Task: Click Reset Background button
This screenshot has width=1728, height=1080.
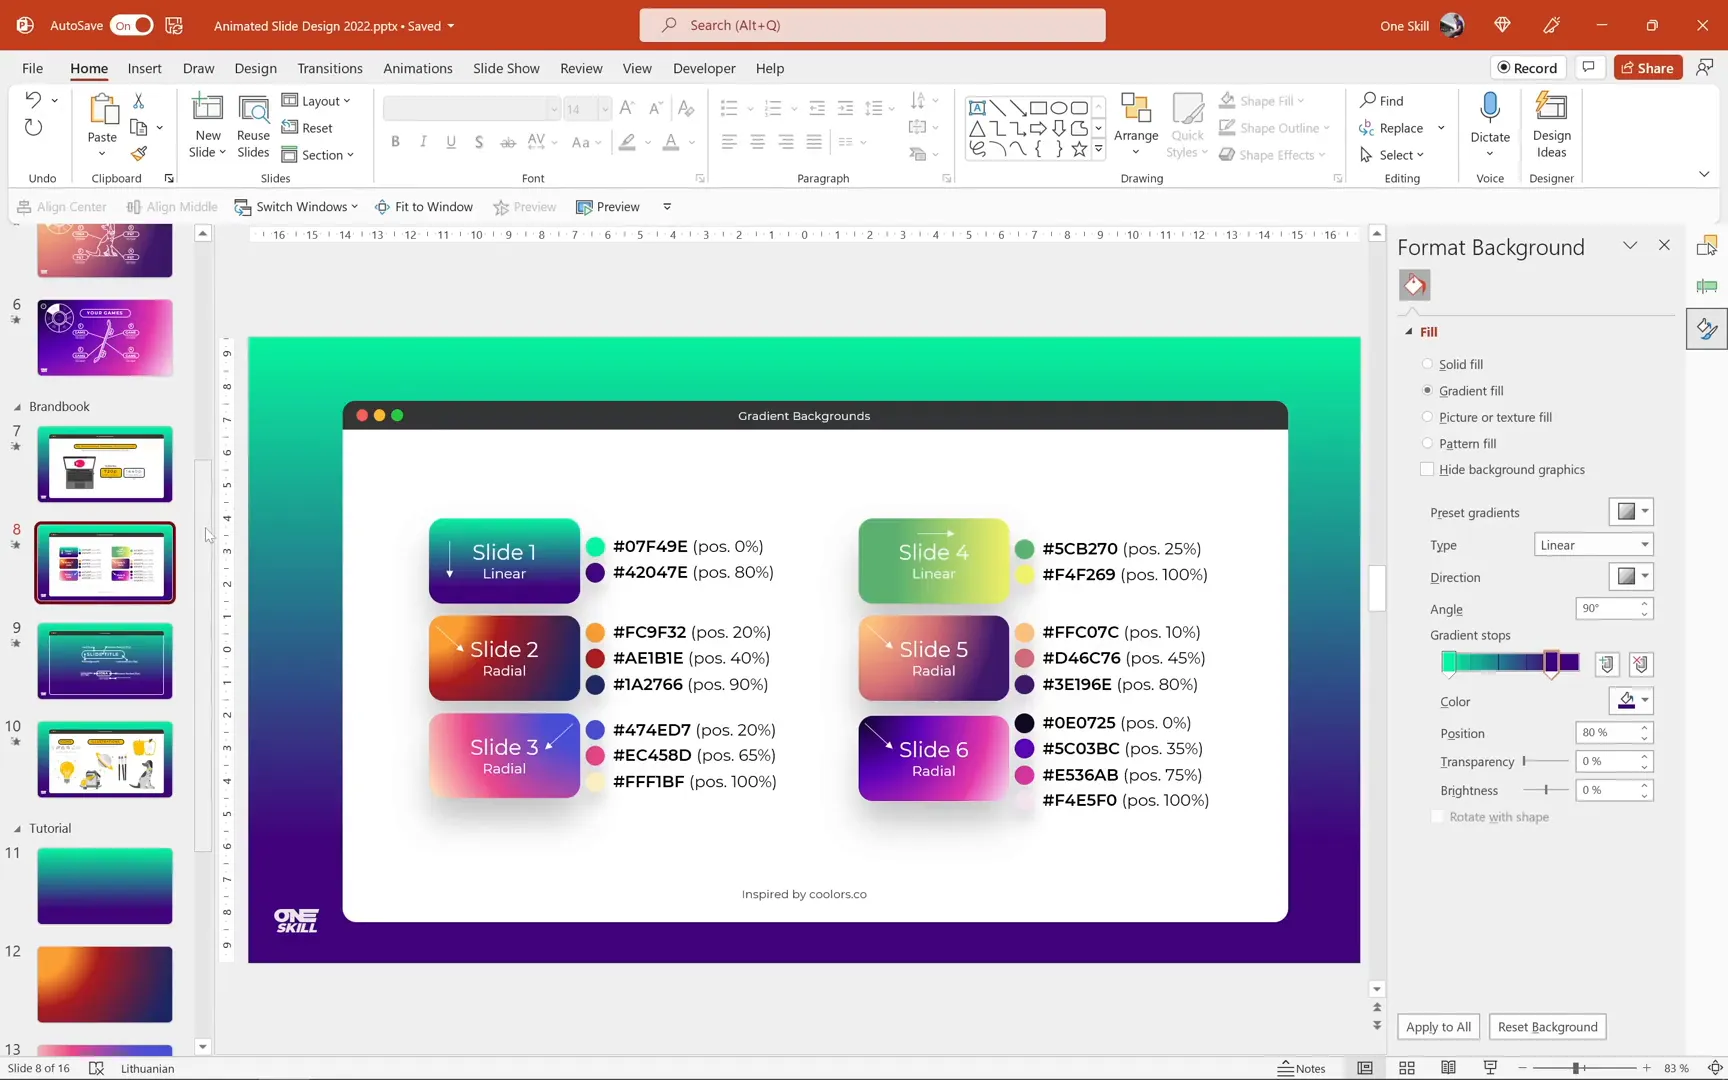Action: coord(1547,1027)
